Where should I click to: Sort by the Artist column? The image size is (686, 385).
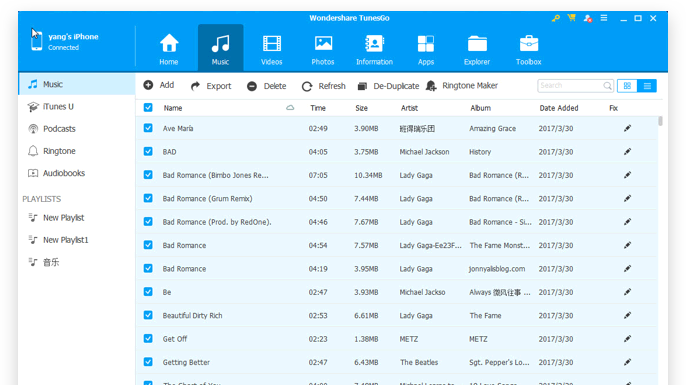click(x=410, y=108)
